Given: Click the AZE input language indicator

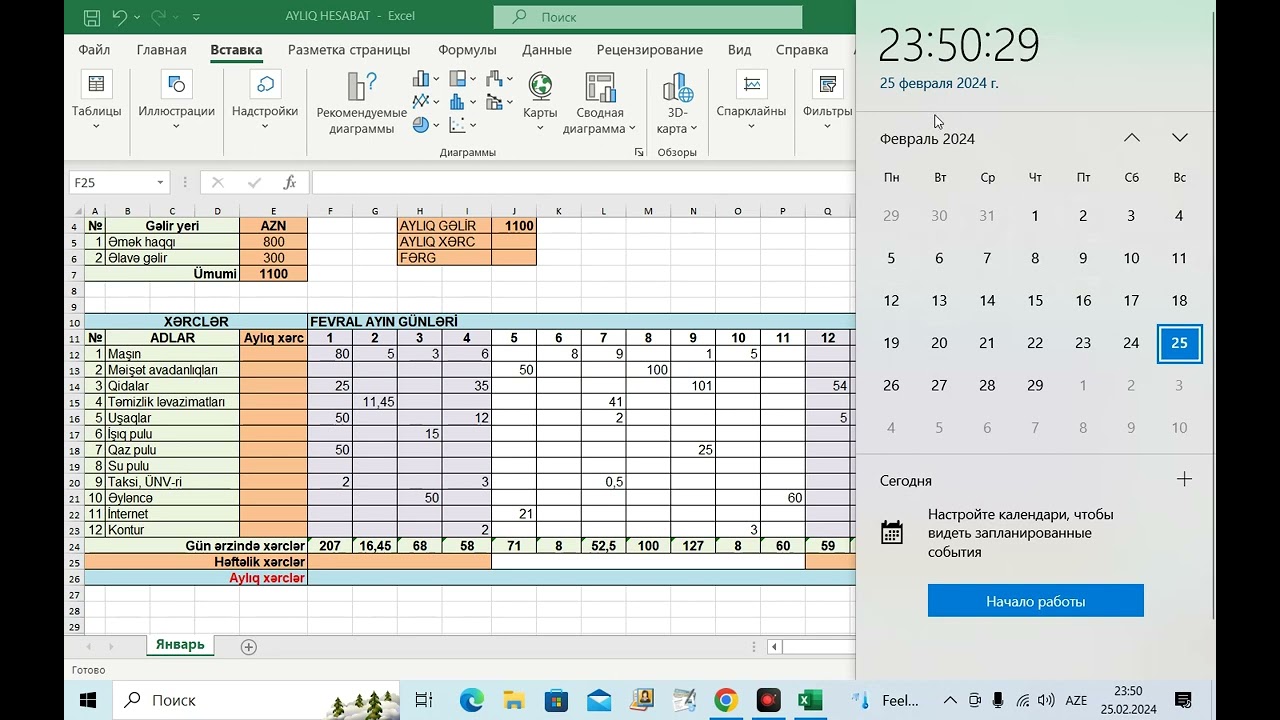Looking at the screenshot, I should tap(1076, 700).
